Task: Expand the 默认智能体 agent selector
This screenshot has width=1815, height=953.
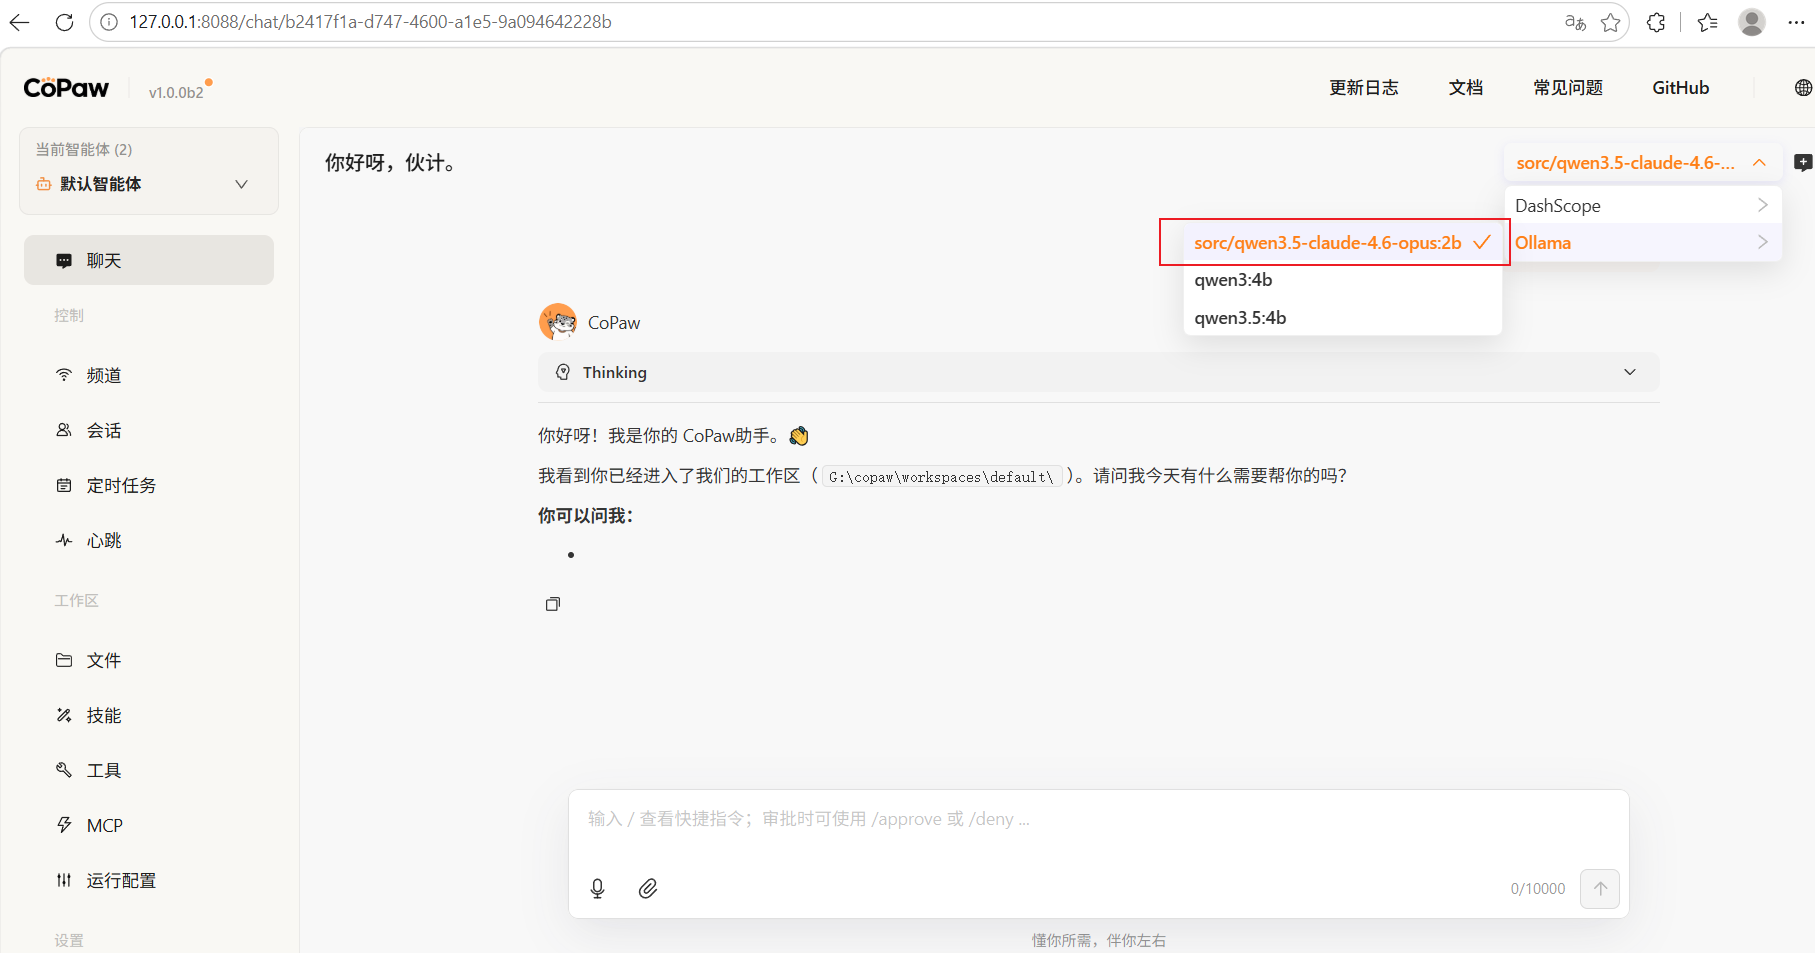Action: click(149, 184)
